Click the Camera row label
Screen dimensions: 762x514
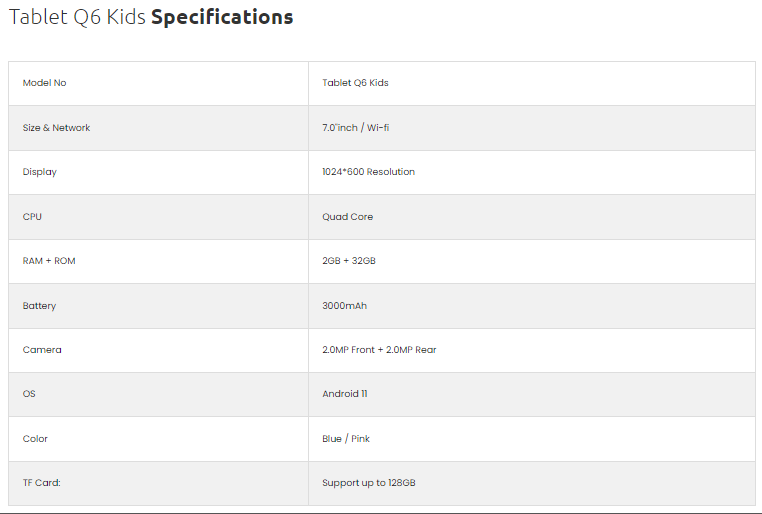[42, 350]
